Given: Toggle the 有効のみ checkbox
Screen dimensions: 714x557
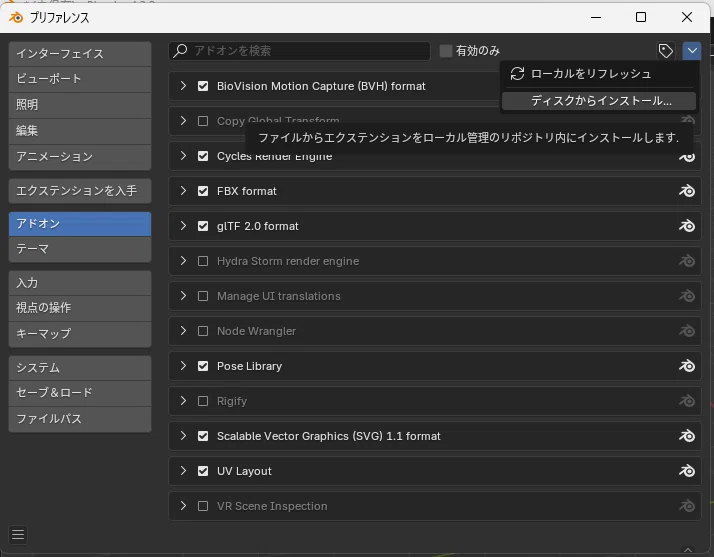Looking at the screenshot, I should [x=446, y=51].
